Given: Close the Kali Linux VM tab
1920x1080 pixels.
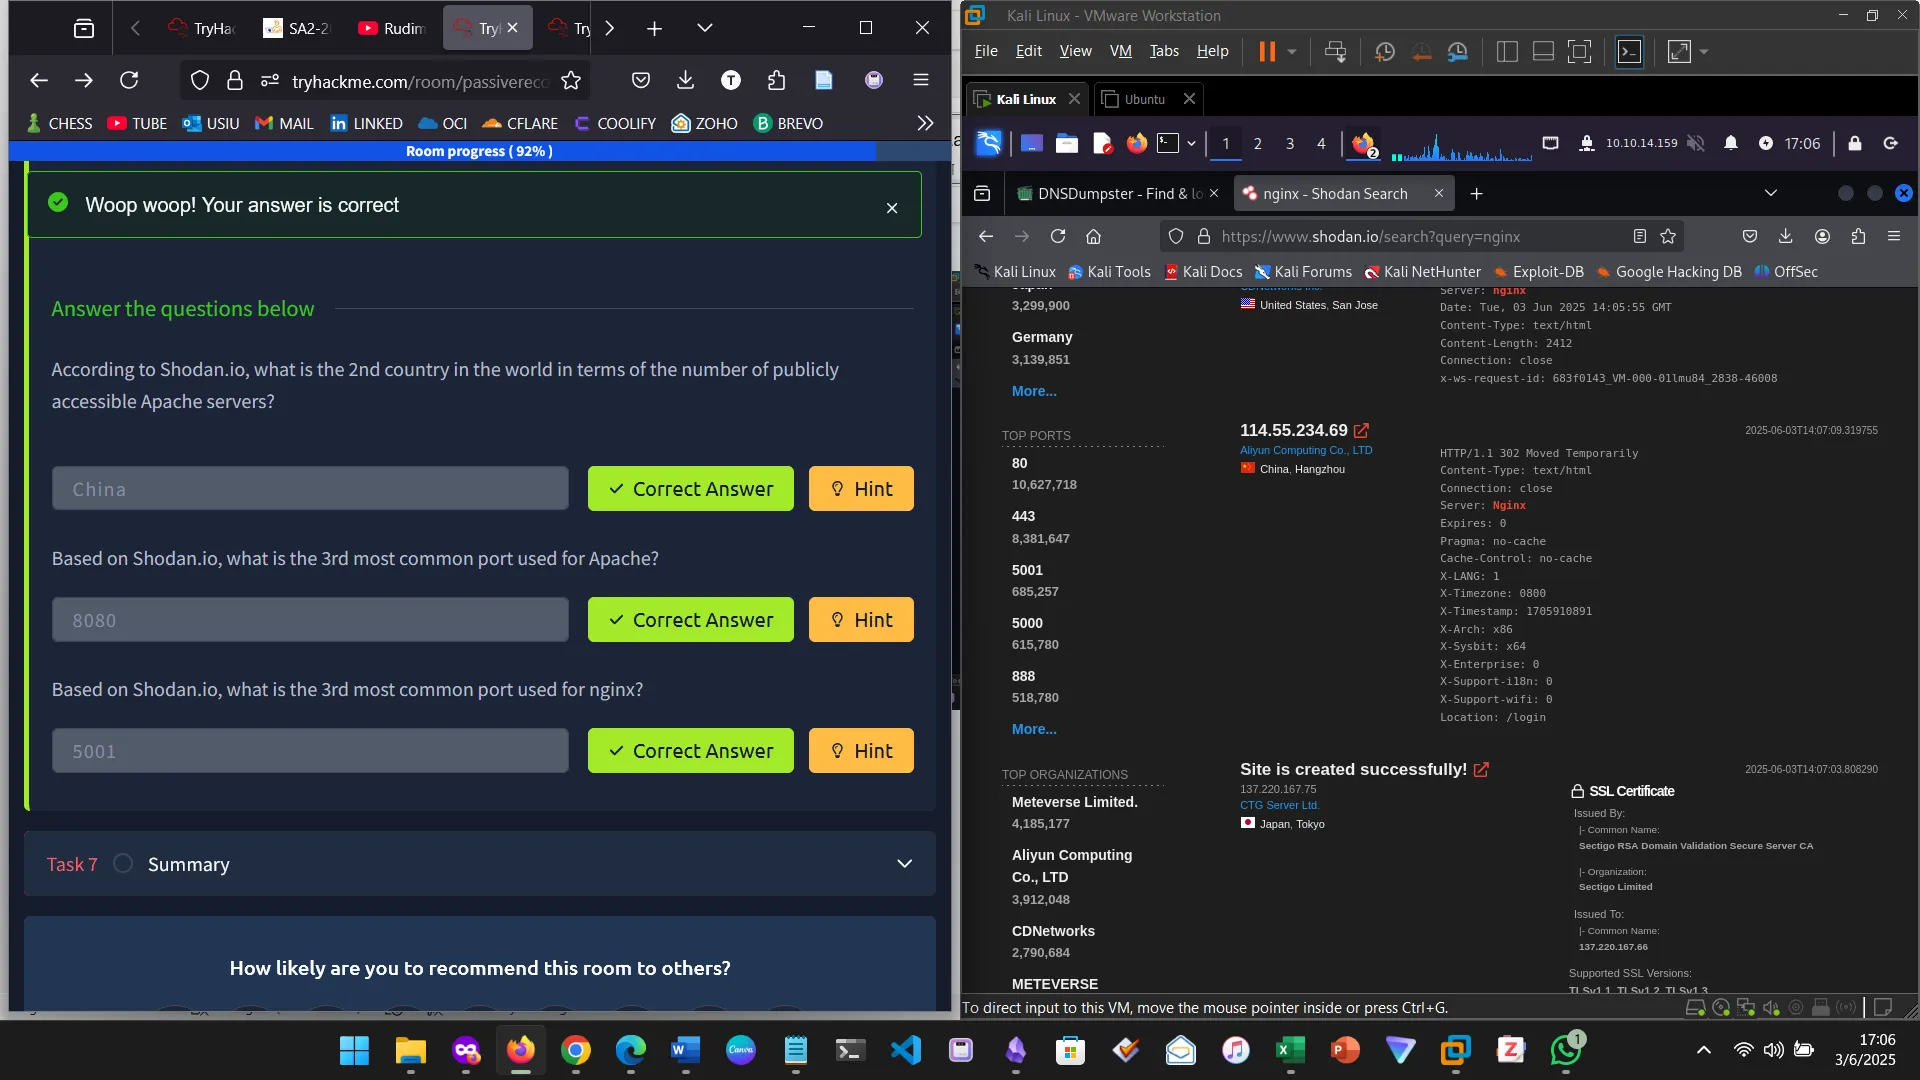Looking at the screenshot, I should (x=1074, y=99).
